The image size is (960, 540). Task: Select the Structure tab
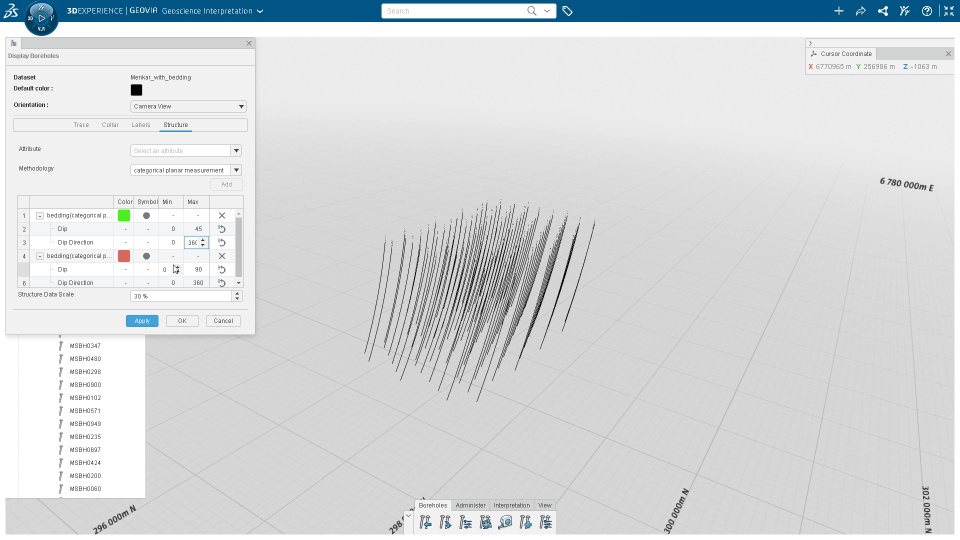176,125
